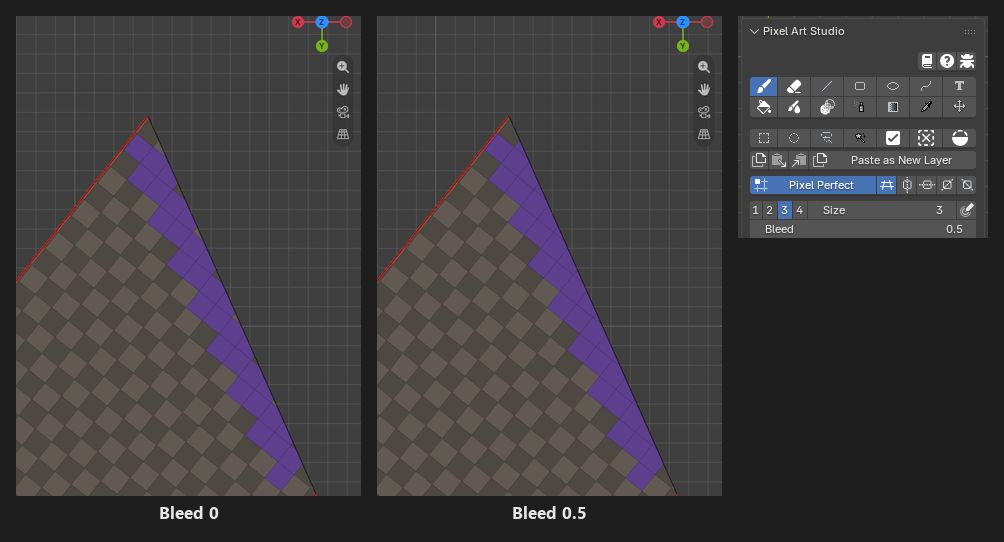1004x542 pixels.
Task: Click the panel drag handle dots
Action: point(969,31)
